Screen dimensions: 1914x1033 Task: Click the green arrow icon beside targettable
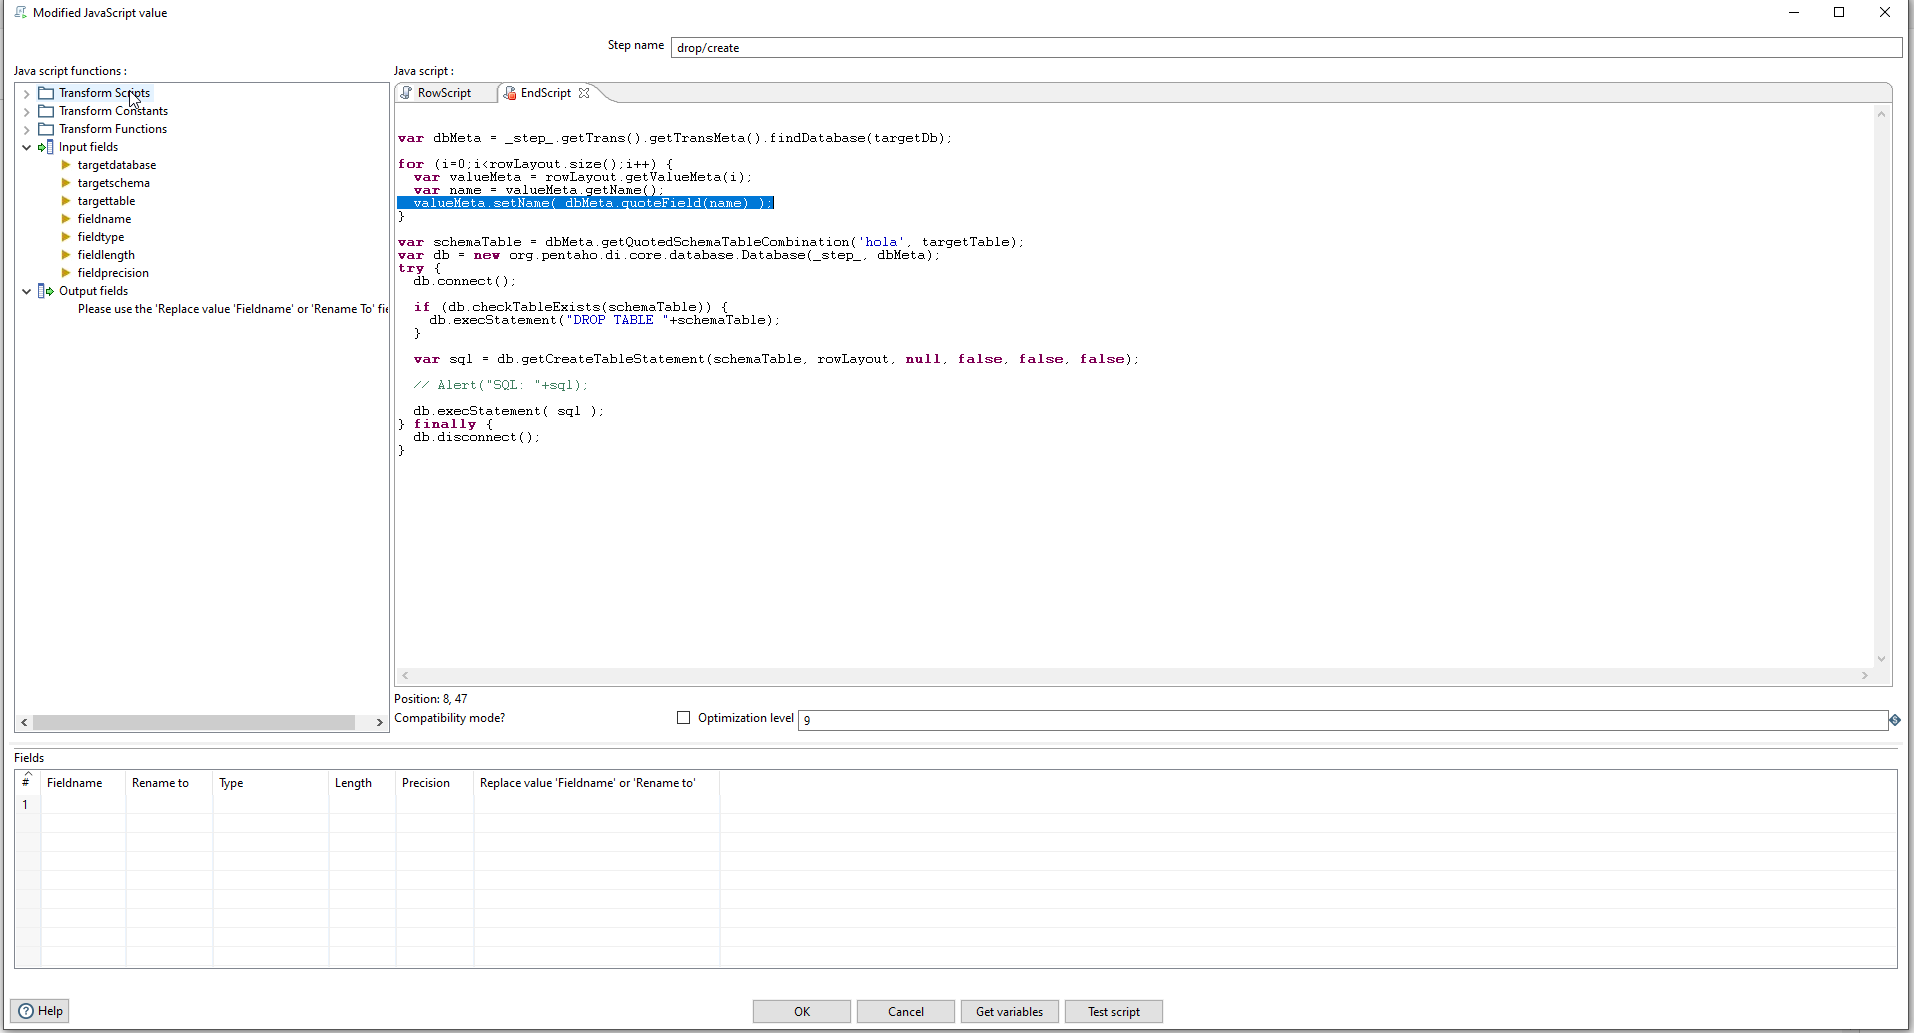(x=64, y=200)
